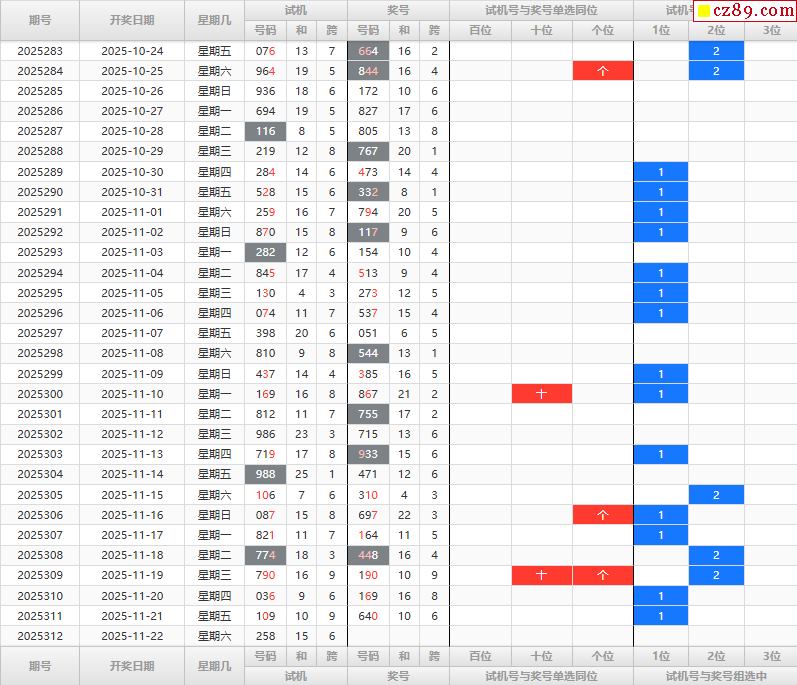The width and height of the screenshot is (797, 685).
Task: Click the red 个 marker in row 2025284
Action: tap(602, 71)
